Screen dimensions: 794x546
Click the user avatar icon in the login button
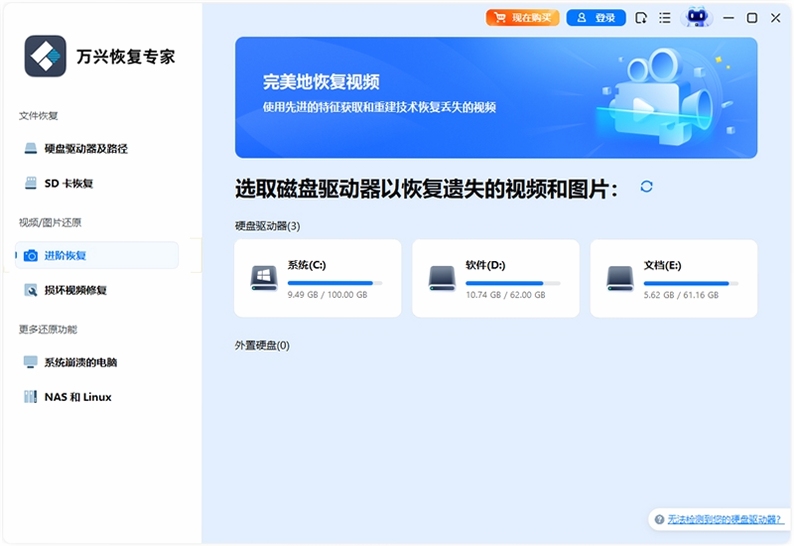(582, 18)
